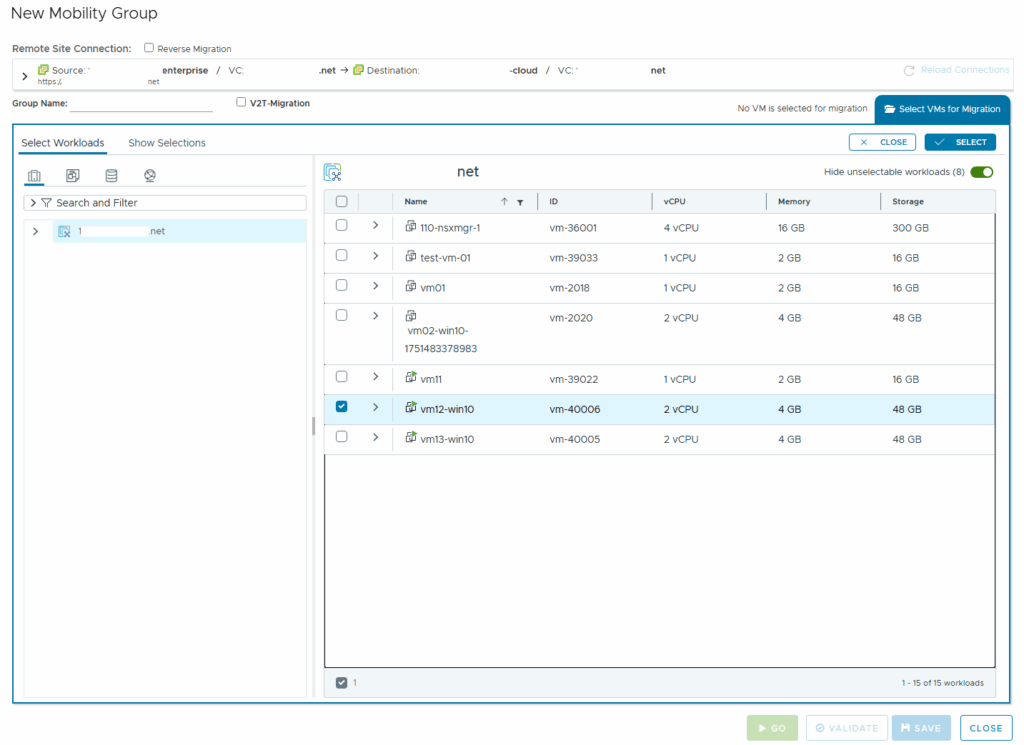Image resolution: width=1024 pixels, height=745 pixels.
Task: Open the Networks inventory view icon
Action: point(150,176)
